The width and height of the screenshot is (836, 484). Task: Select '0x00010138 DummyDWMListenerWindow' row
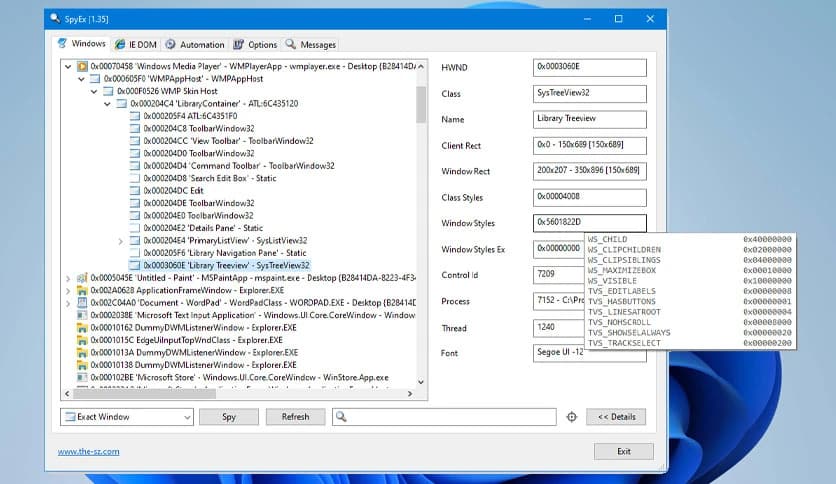click(x=194, y=365)
